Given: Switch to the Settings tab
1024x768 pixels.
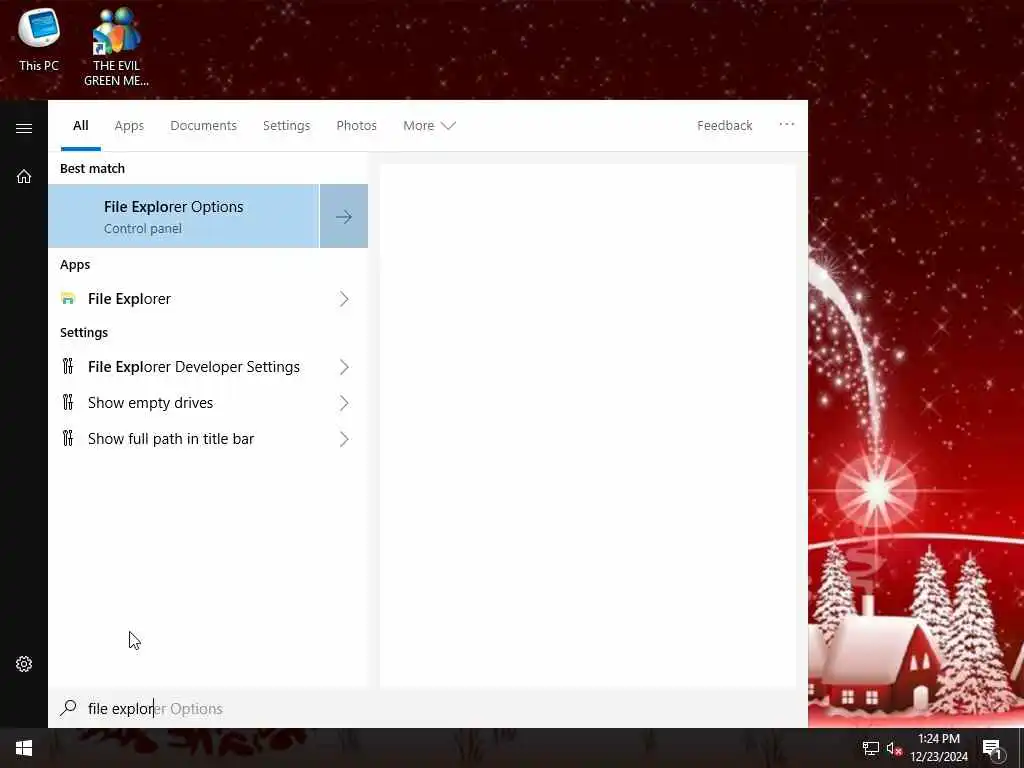Looking at the screenshot, I should pyautogui.click(x=287, y=125).
